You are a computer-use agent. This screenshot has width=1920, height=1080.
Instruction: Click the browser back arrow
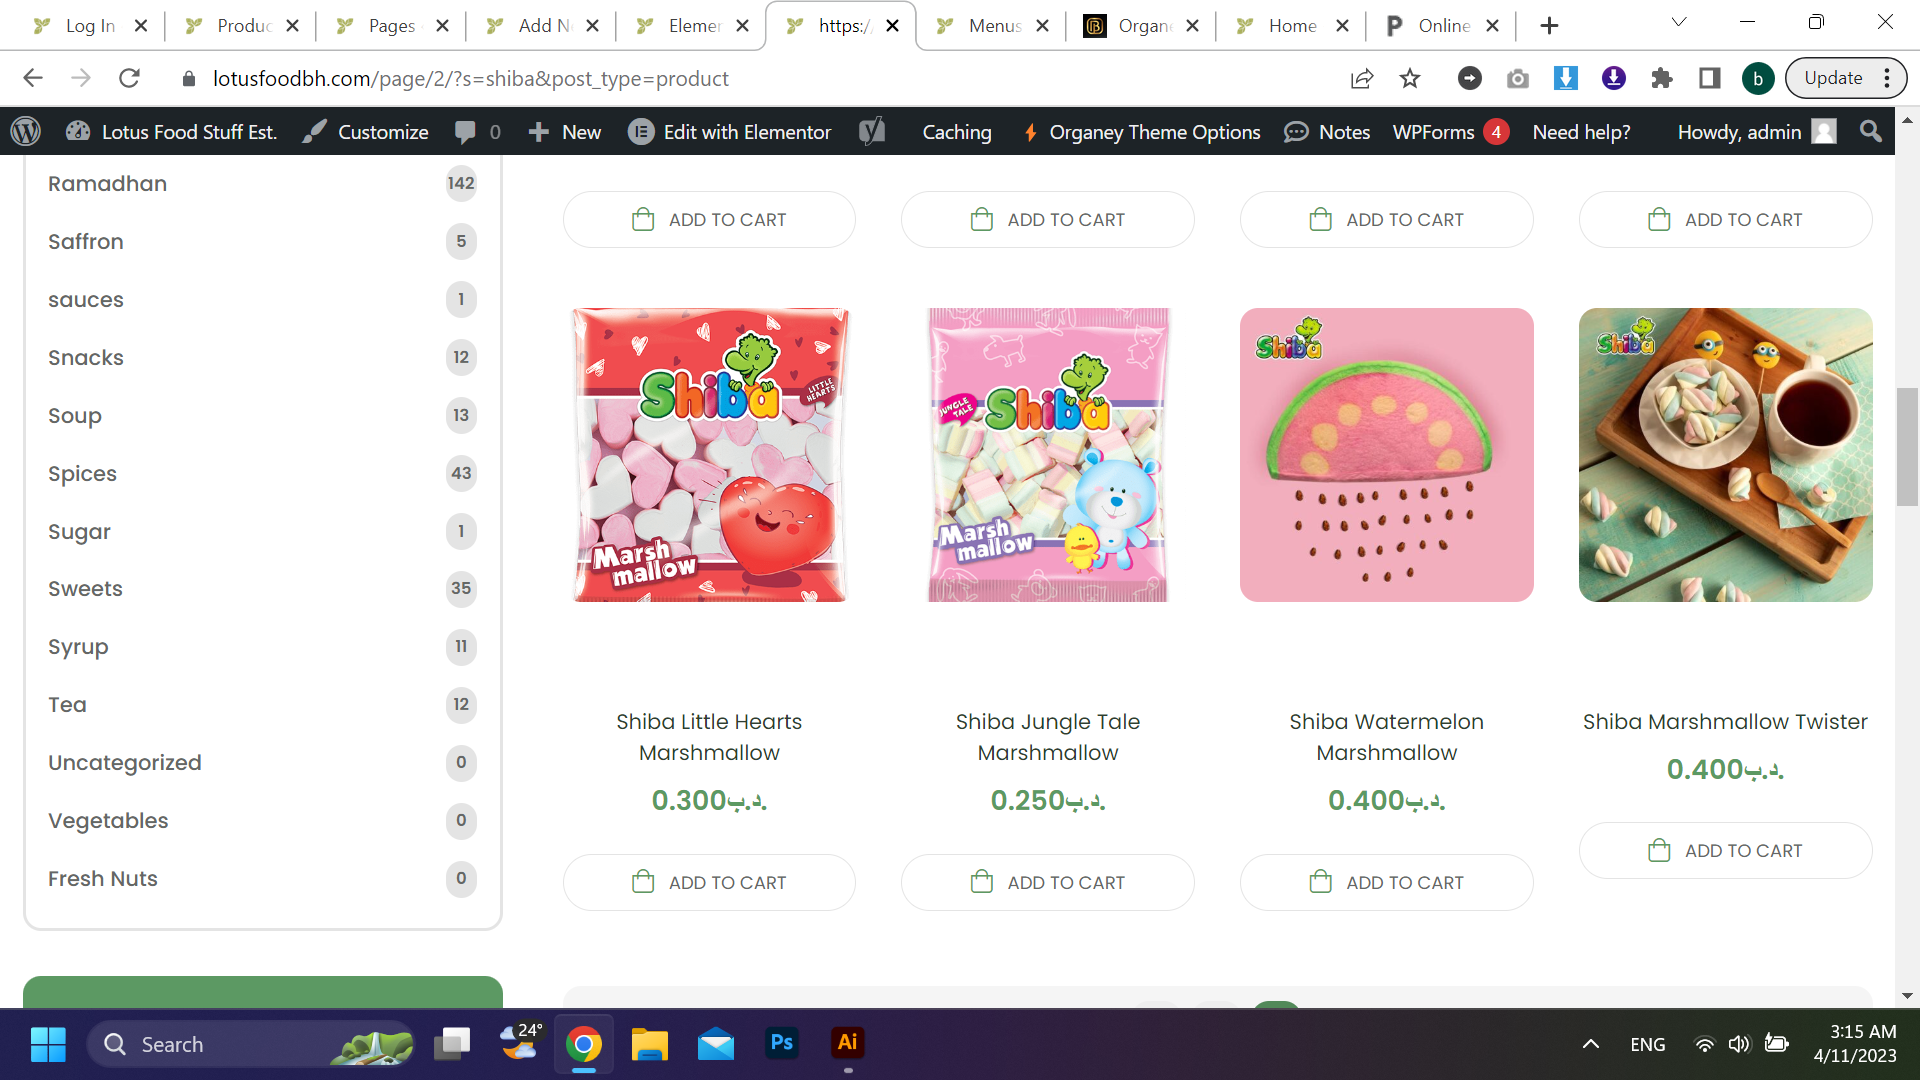point(33,78)
